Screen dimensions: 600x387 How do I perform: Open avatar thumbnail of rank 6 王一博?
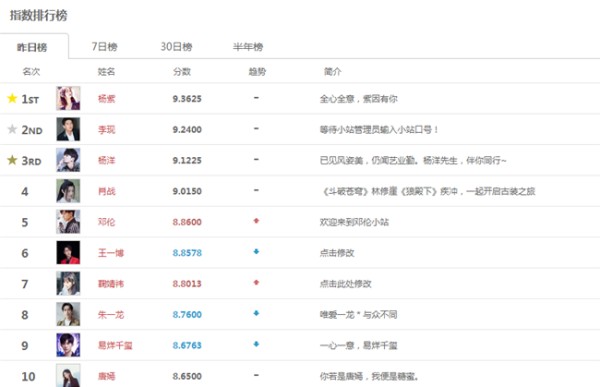68,253
